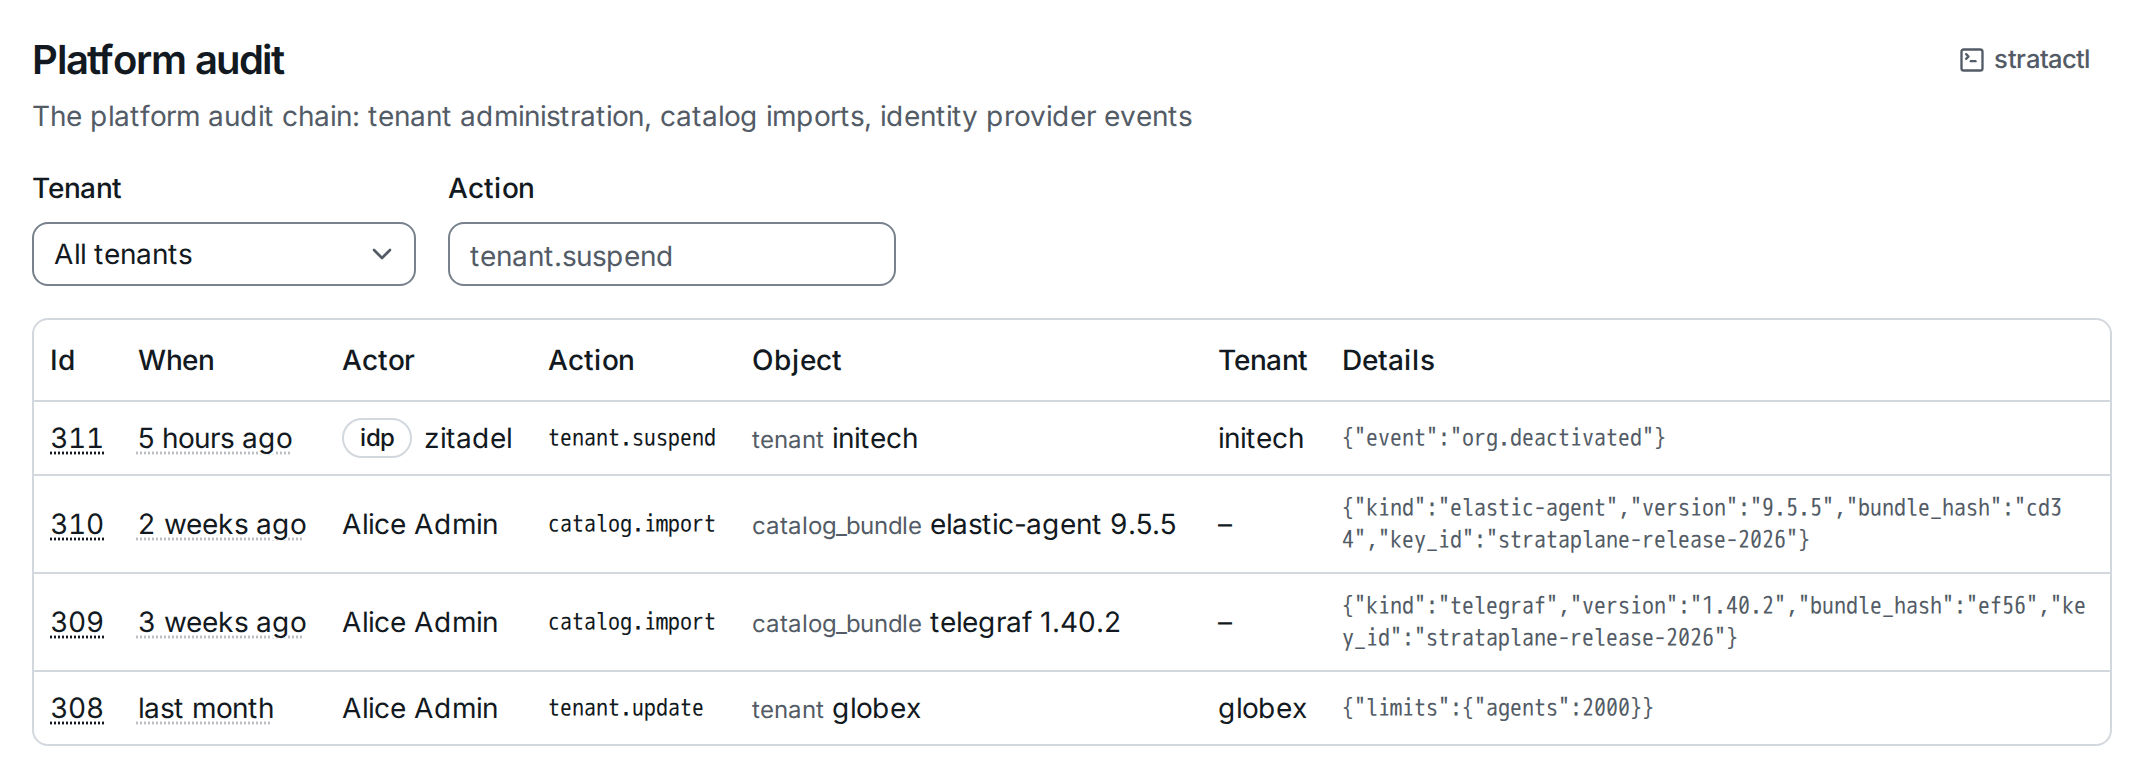This screenshot has width=2142, height=776.
Task: Select Alice Admin in row 309
Action: (x=420, y=622)
